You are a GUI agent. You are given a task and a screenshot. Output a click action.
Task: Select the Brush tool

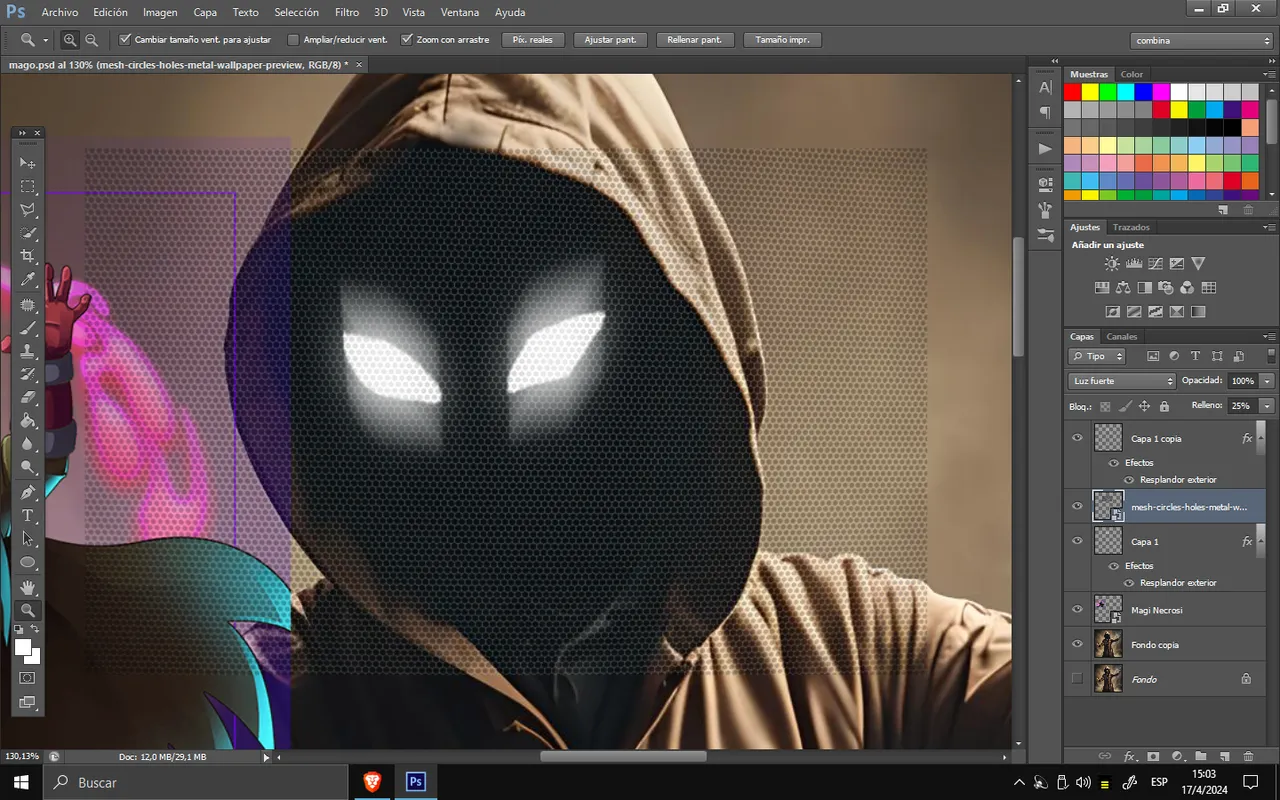point(28,327)
